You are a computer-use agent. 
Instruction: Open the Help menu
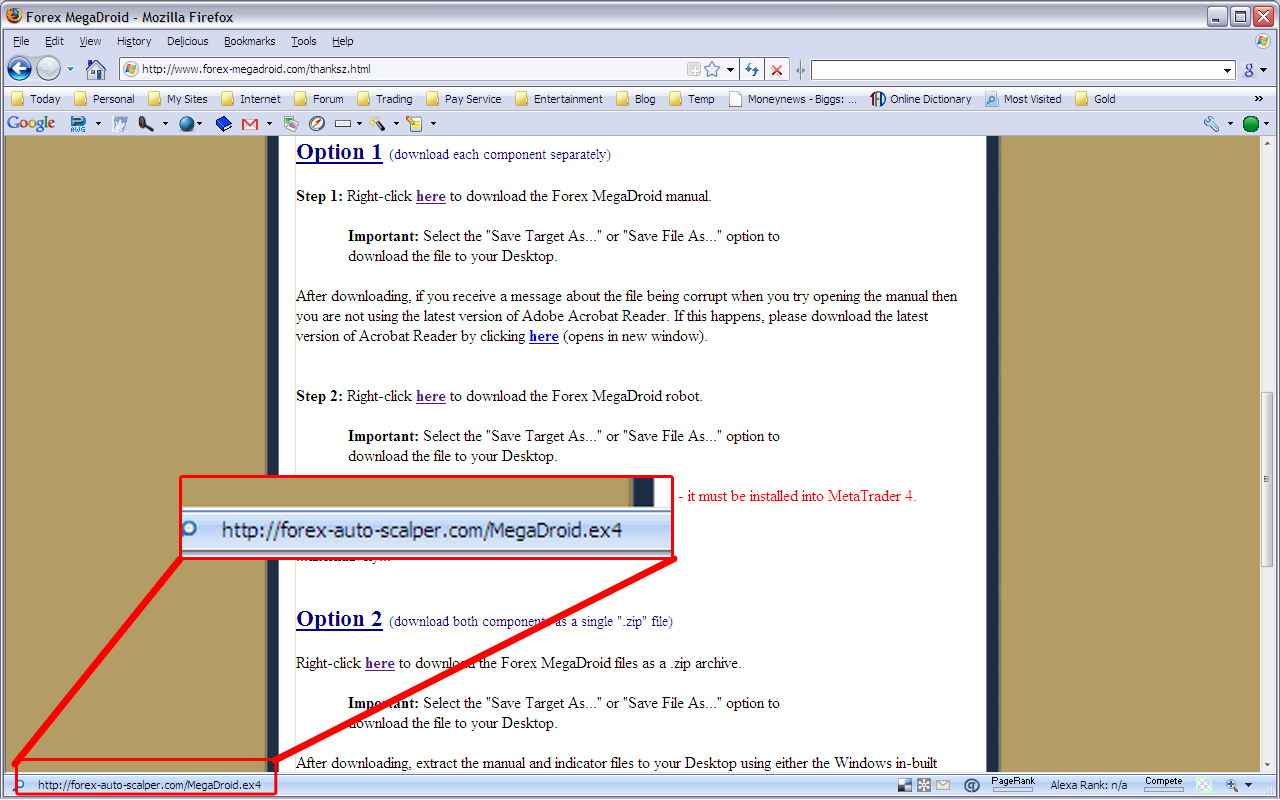[343, 41]
